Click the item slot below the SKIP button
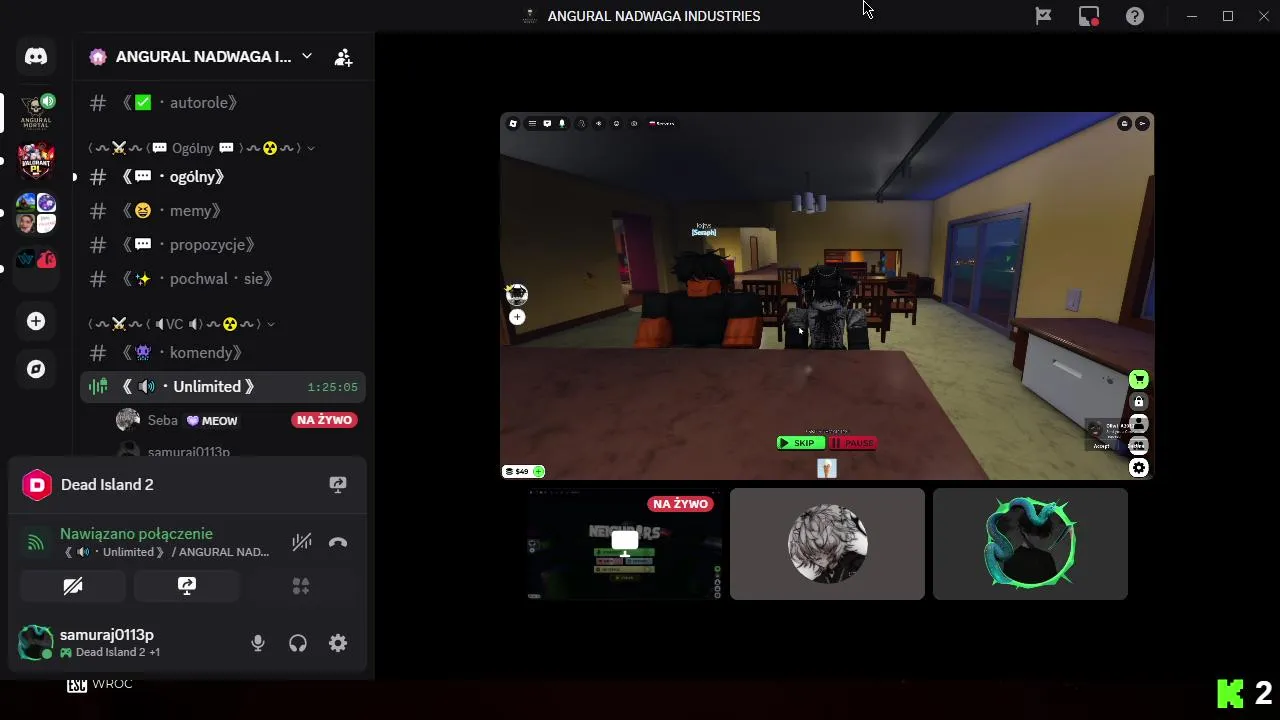Screen dimensions: 1280x720 tap(826, 468)
